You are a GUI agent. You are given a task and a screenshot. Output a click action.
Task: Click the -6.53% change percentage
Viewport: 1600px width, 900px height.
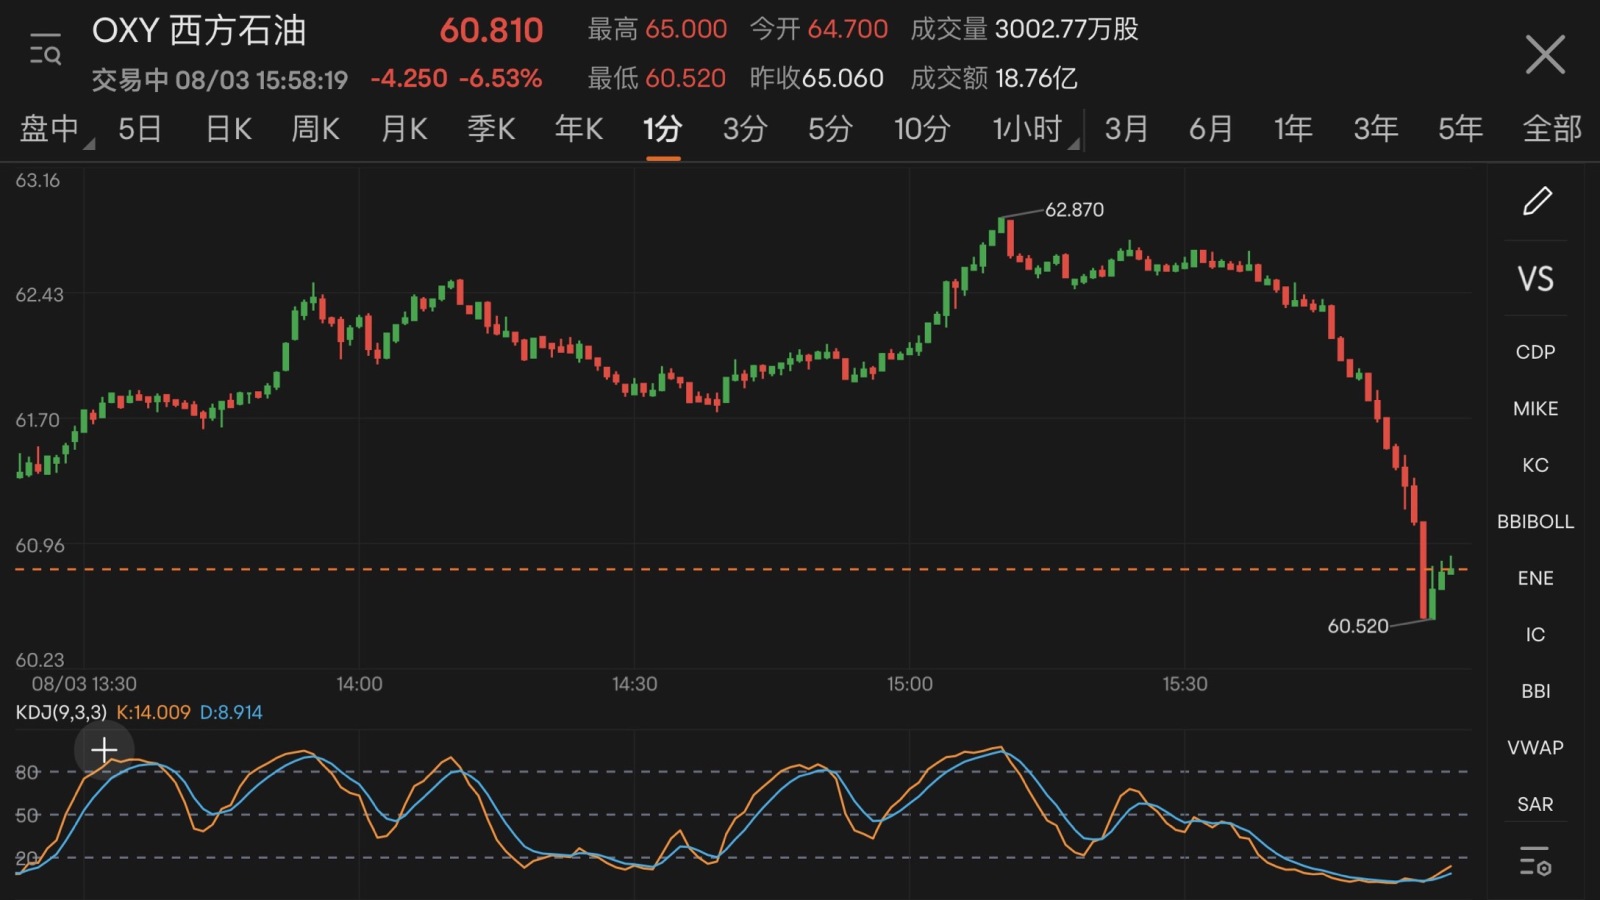tap(500, 78)
